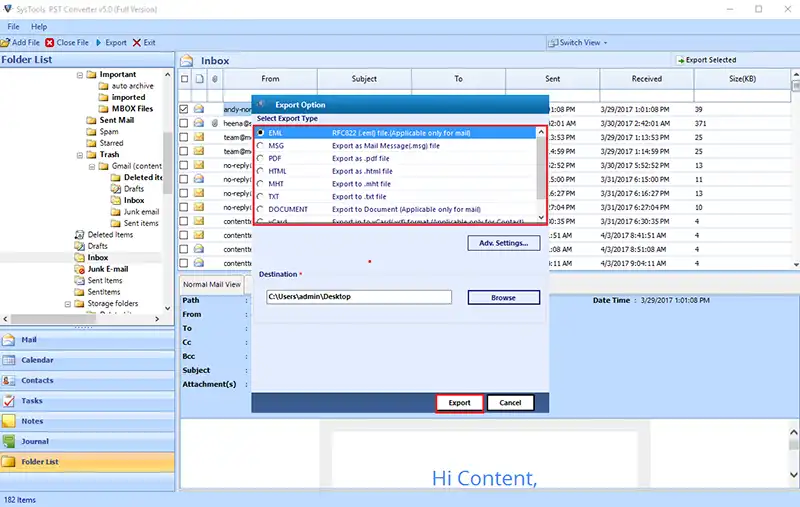
Task: Click the Close File toolbar icon
Action: (49, 43)
